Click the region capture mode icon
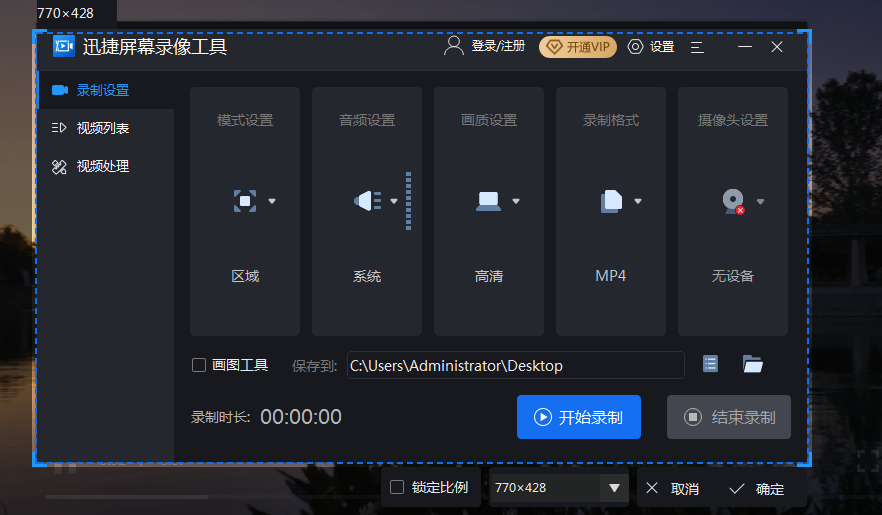The height and width of the screenshot is (515, 882). 245,201
